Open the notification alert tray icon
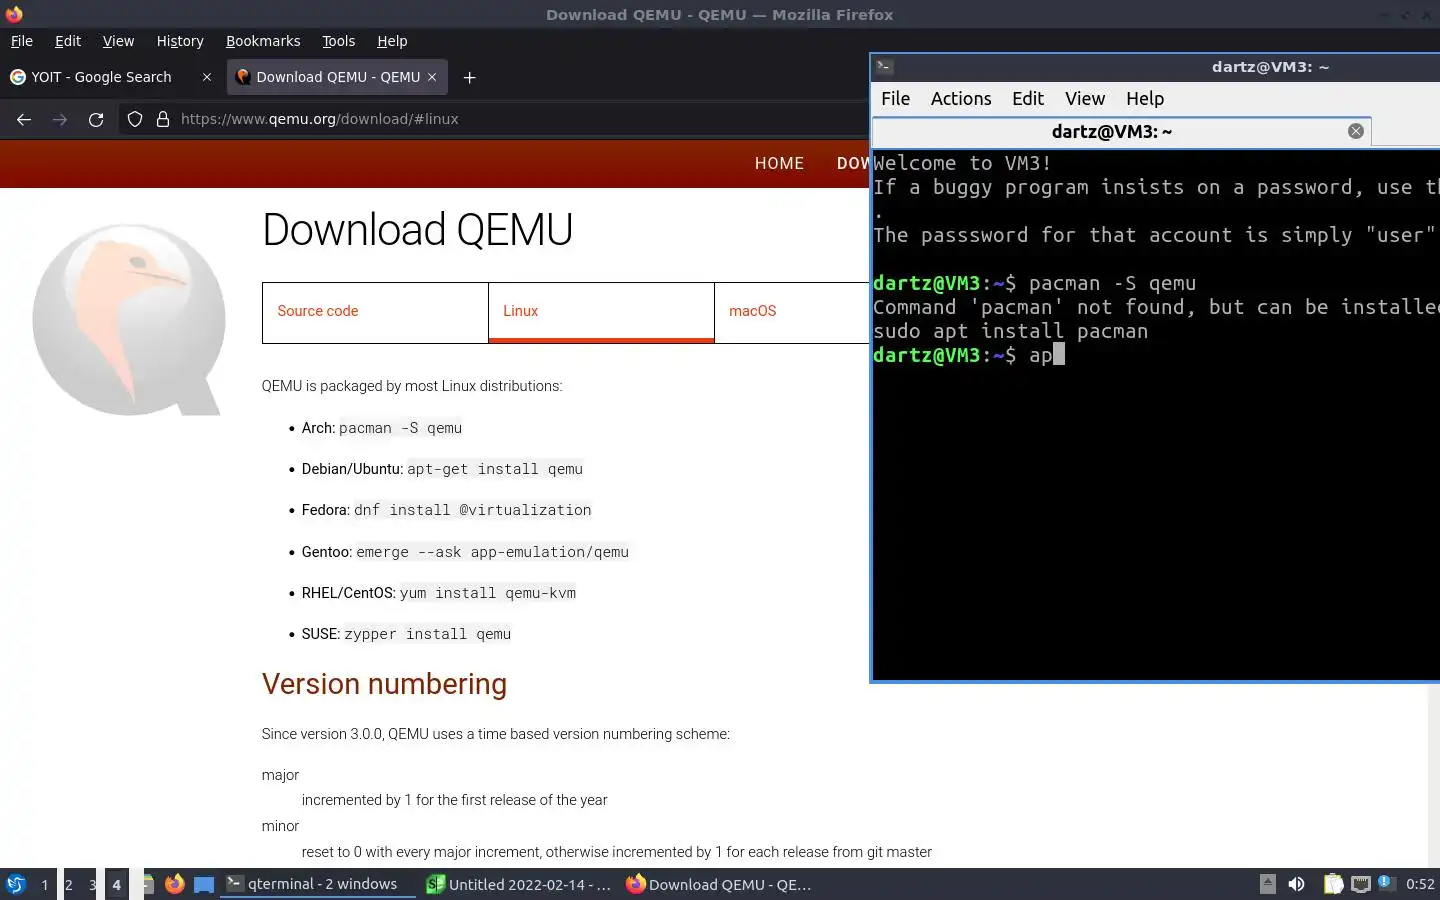The image size is (1440, 900). tap(1386, 882)
